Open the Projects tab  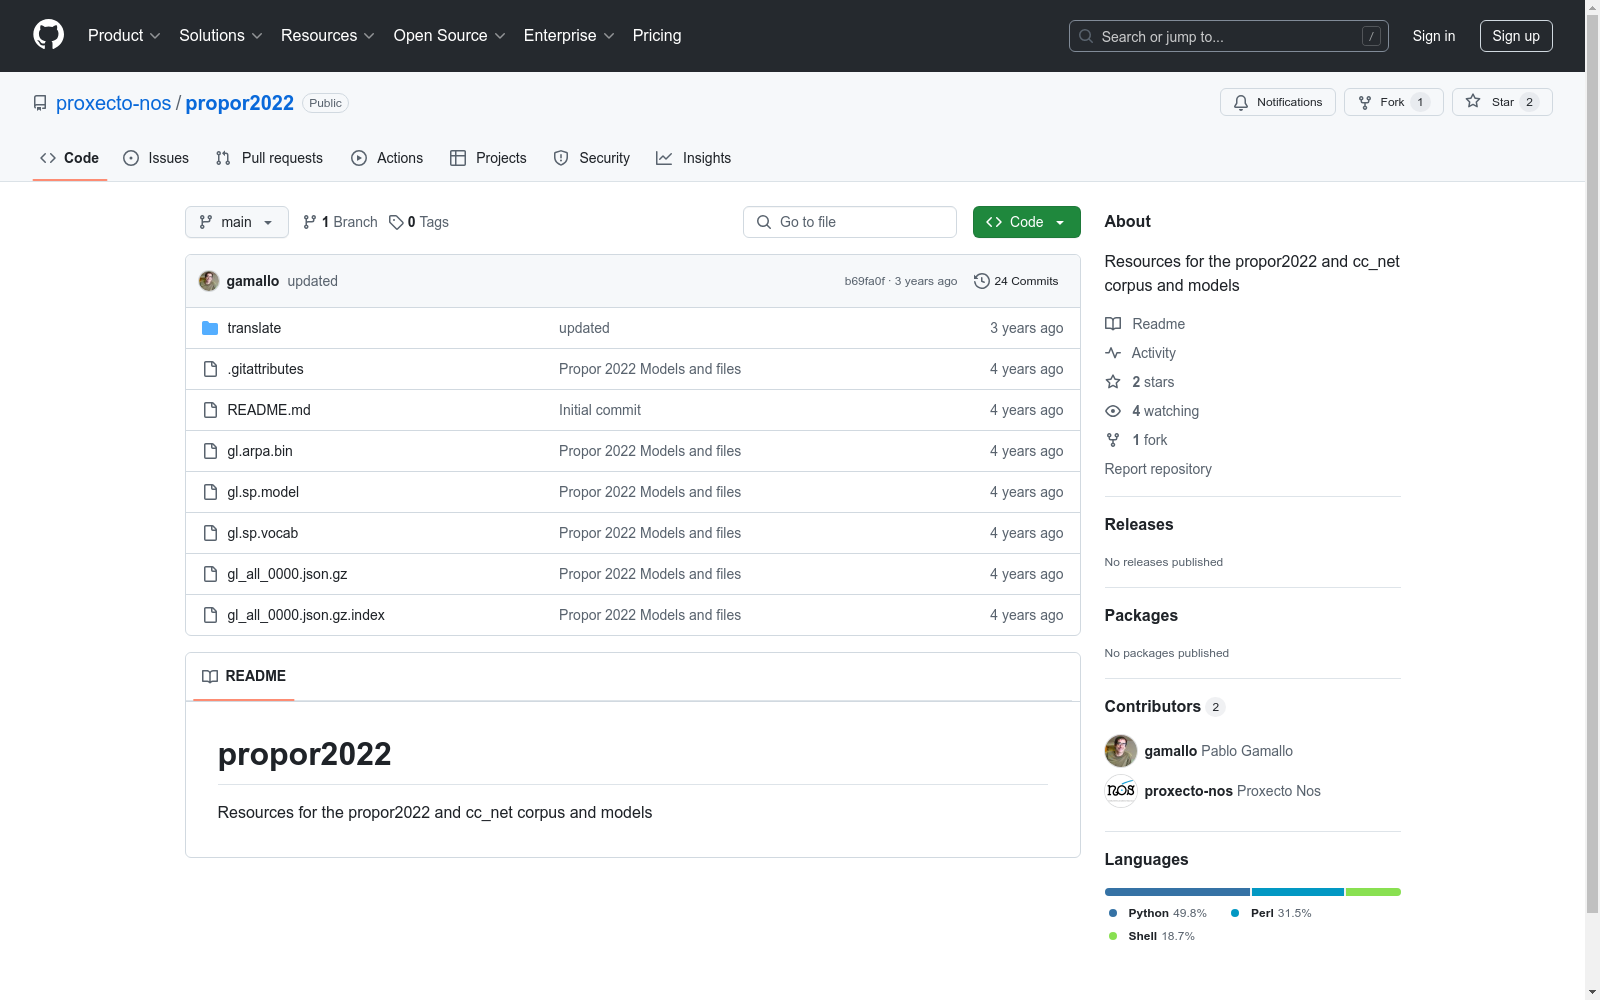pyautogui.click(x=488, y=158)
